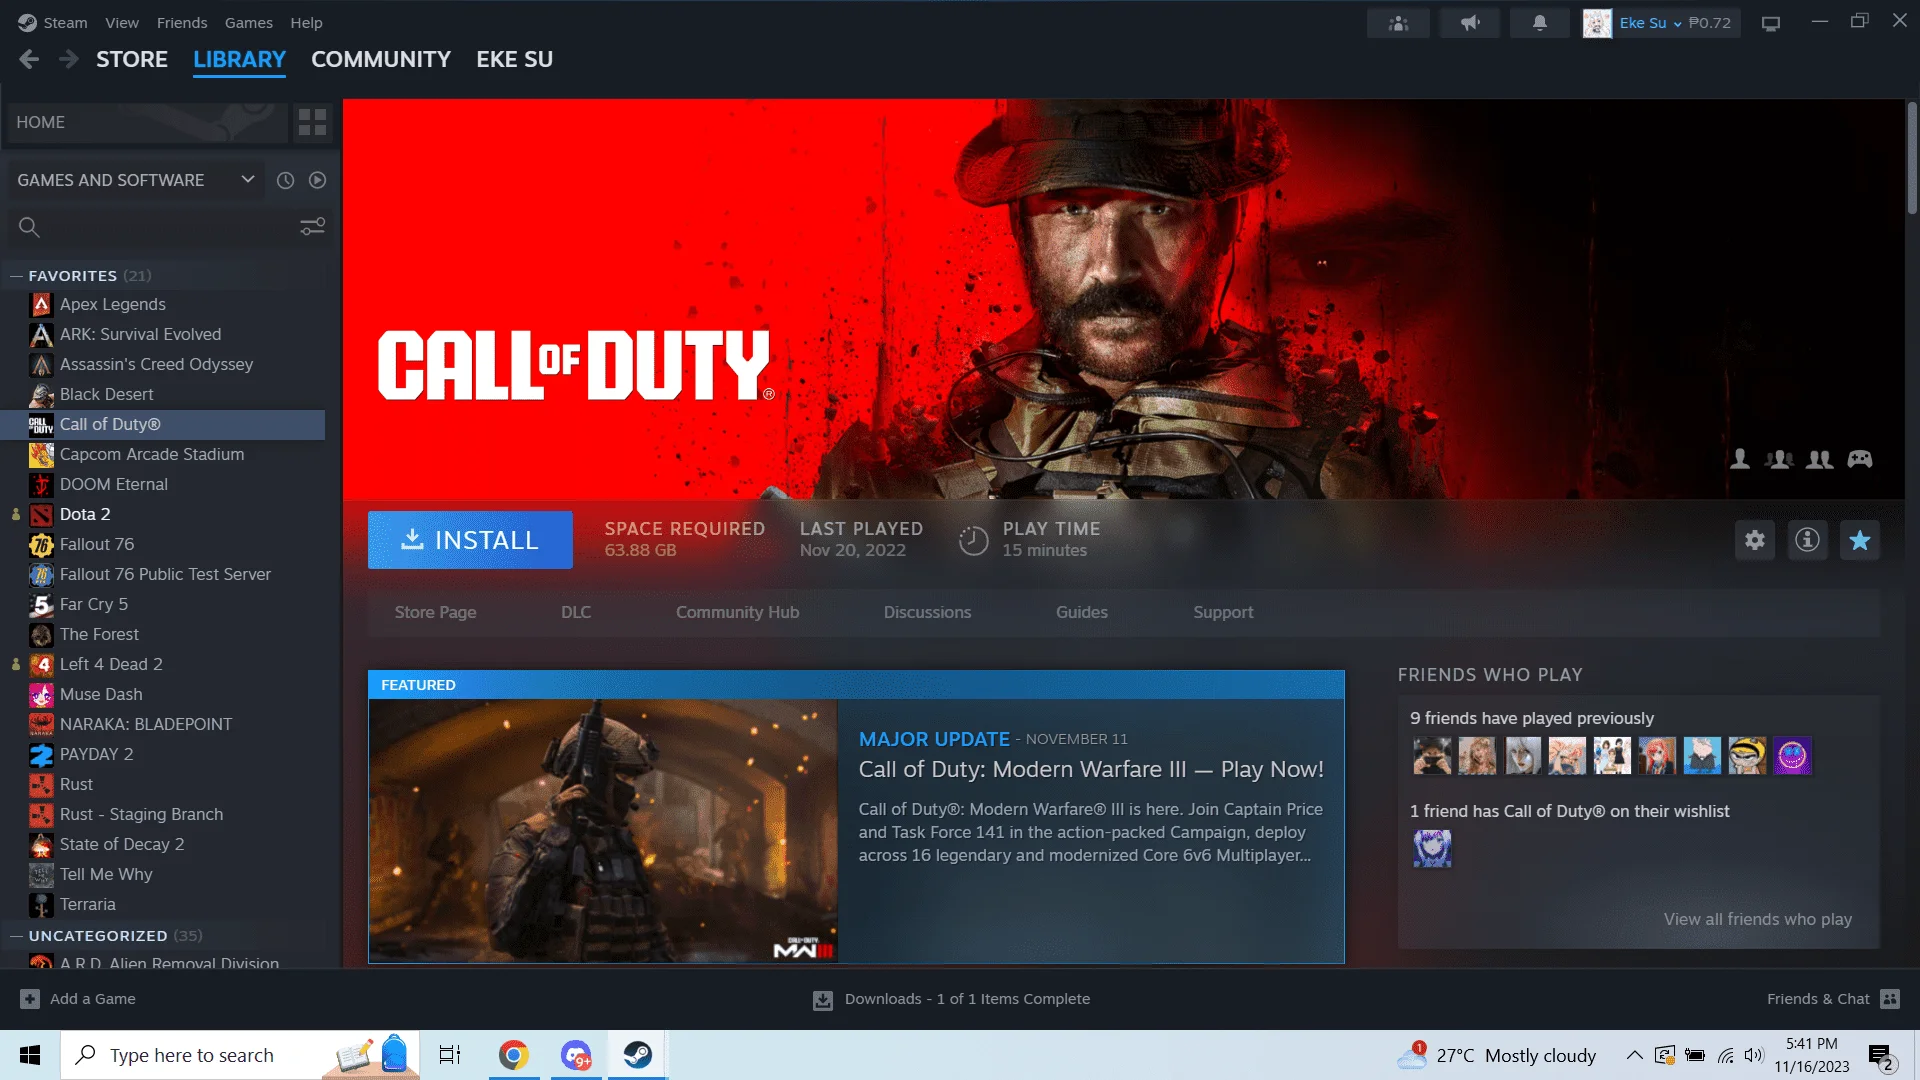Show Call of Duty game info icon
This screenshot has height=1080, width=1920.
[1807, 540]
